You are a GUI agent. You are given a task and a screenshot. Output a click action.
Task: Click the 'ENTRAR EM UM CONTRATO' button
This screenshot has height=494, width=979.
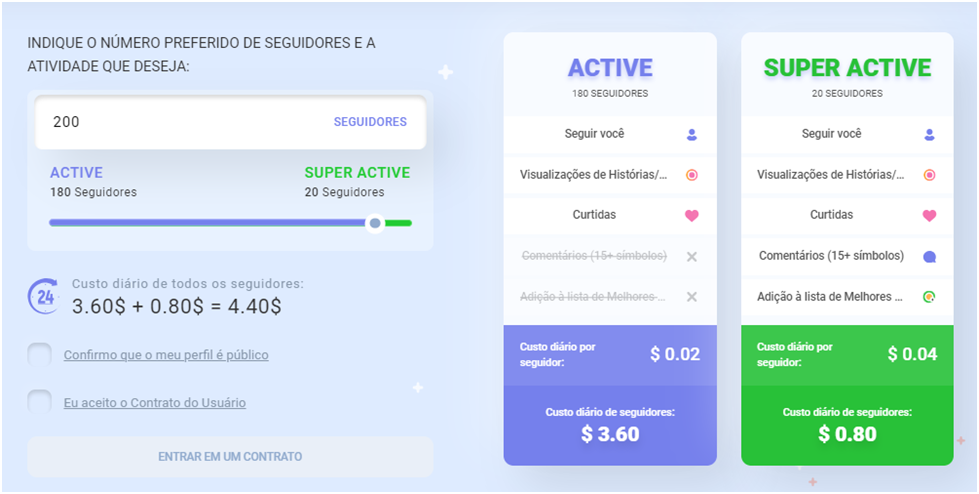pos(230,457)
